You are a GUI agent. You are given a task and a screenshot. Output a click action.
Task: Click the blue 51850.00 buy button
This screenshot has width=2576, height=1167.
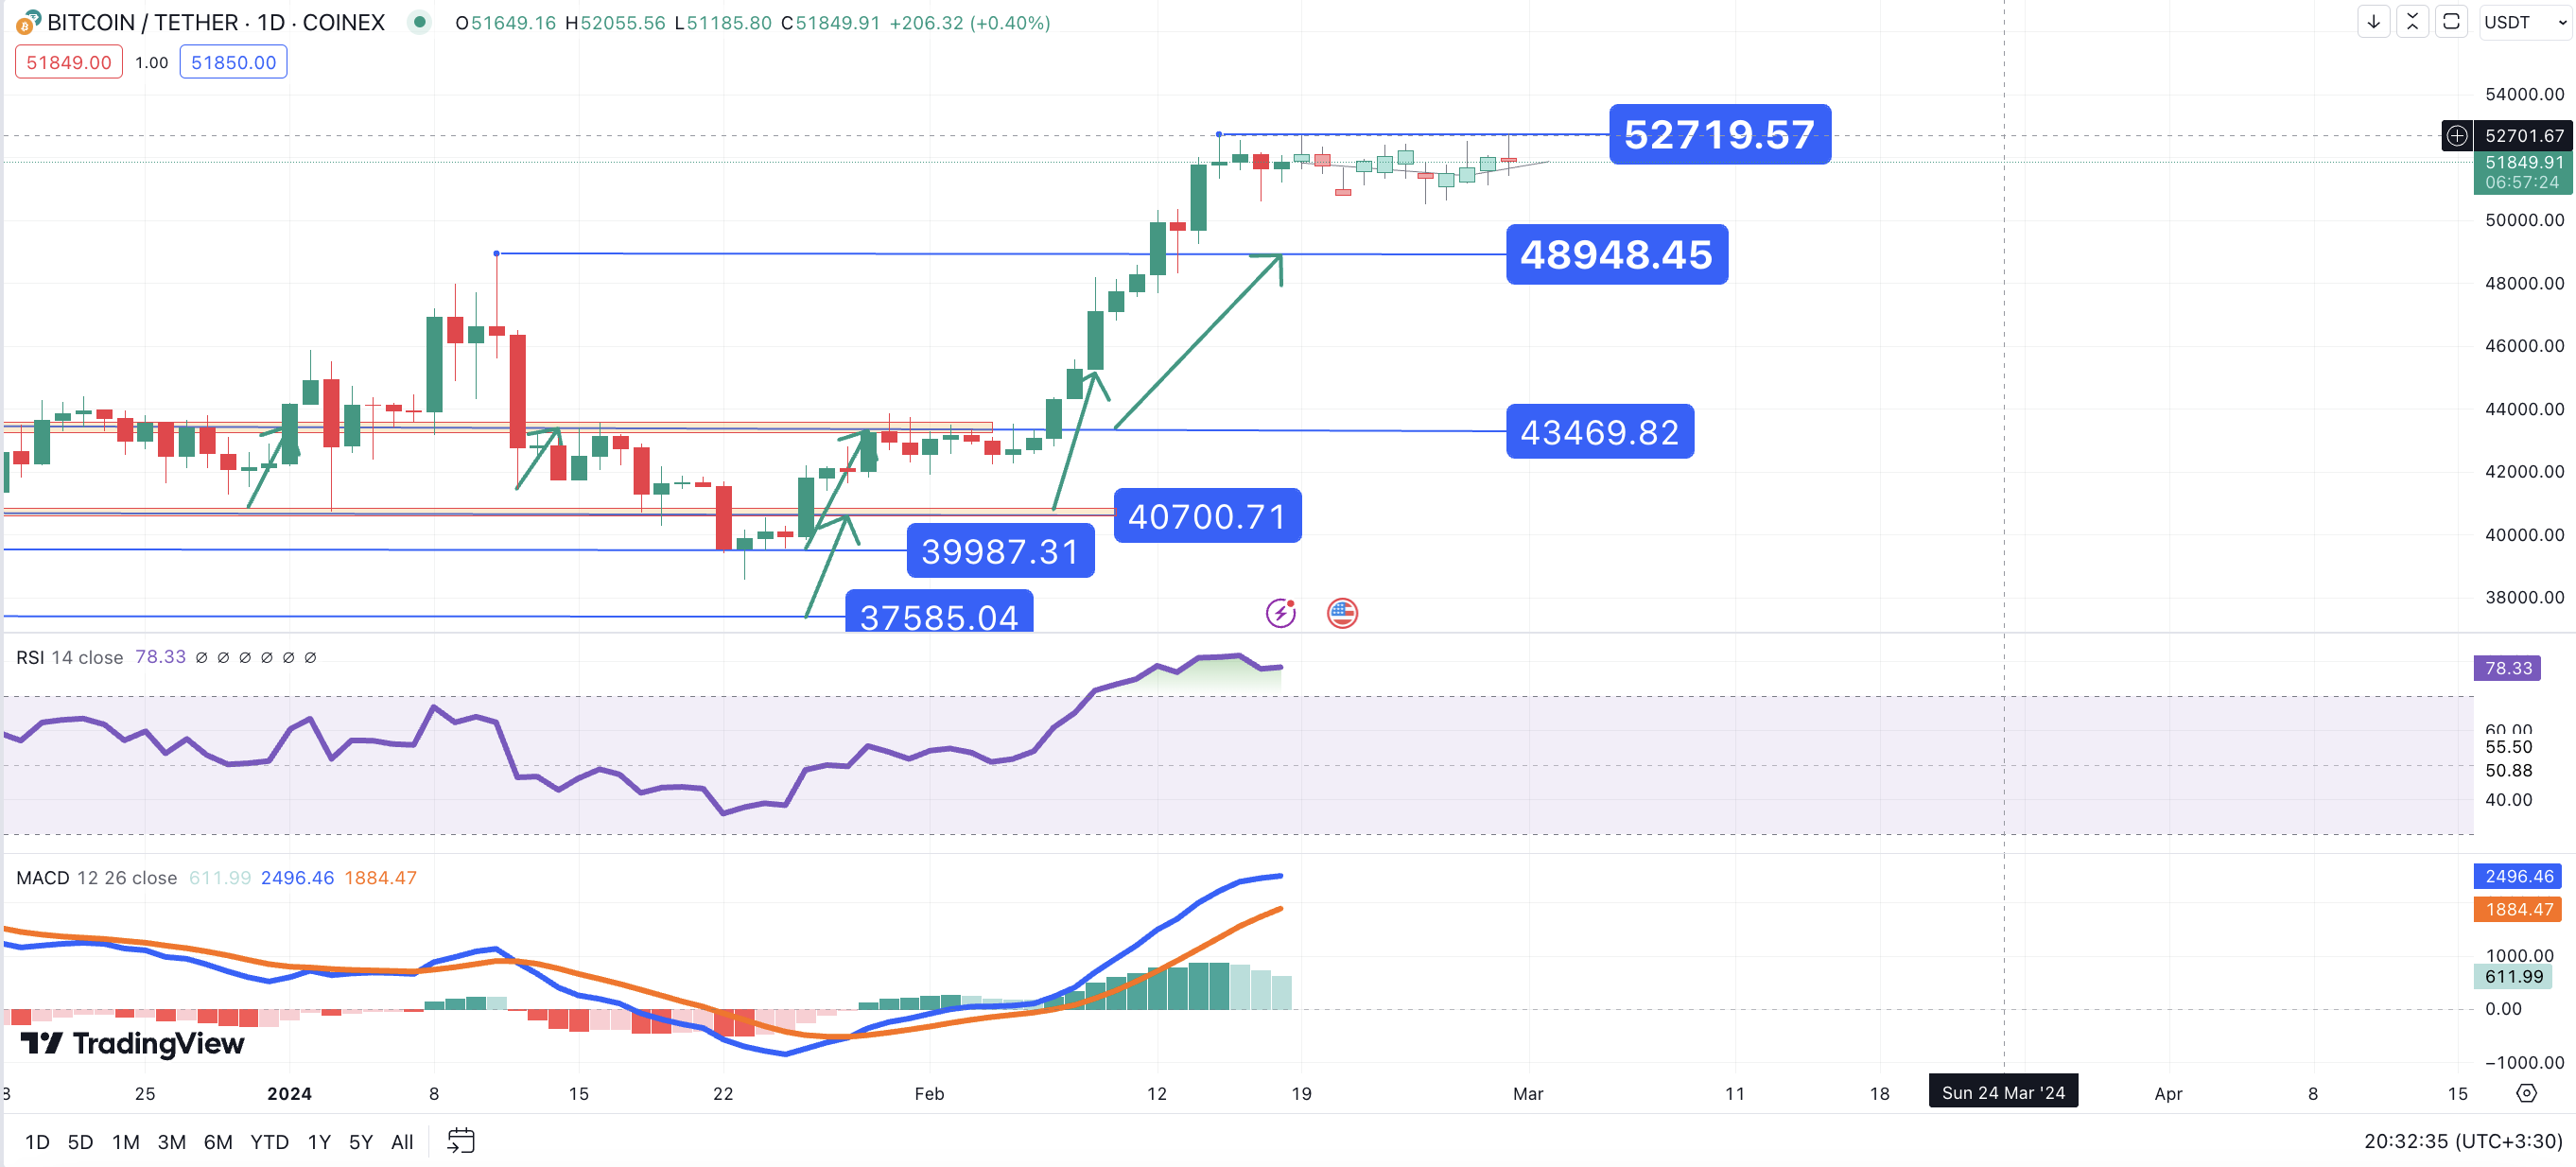(233, 62)
